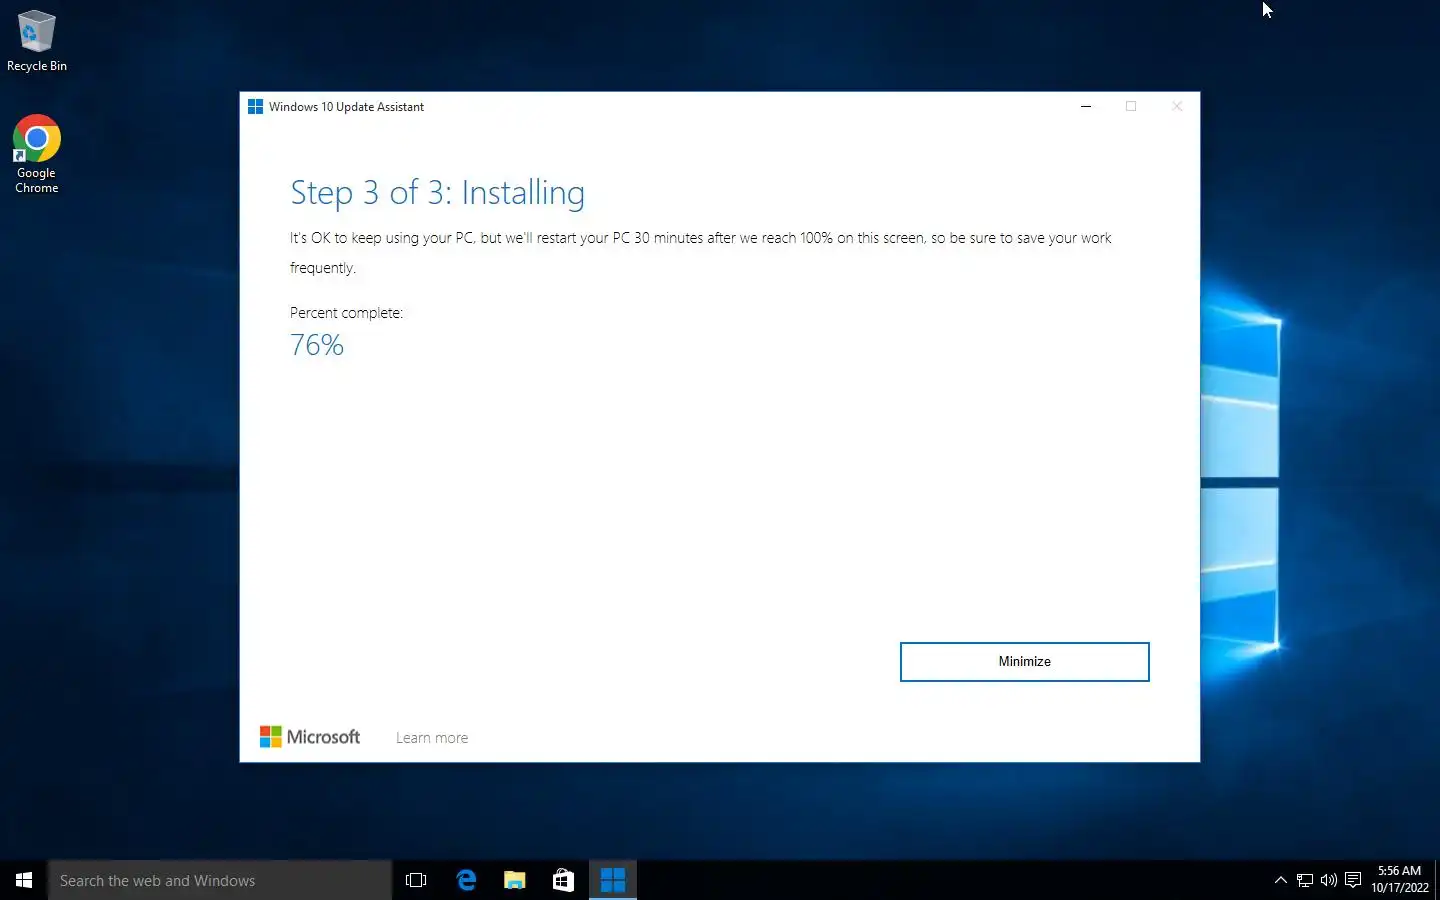Image resolution: width=1440 pixels, height=900 pixels.
Task: Open the Action Center notifications icon
Action: click(1353, 880)
